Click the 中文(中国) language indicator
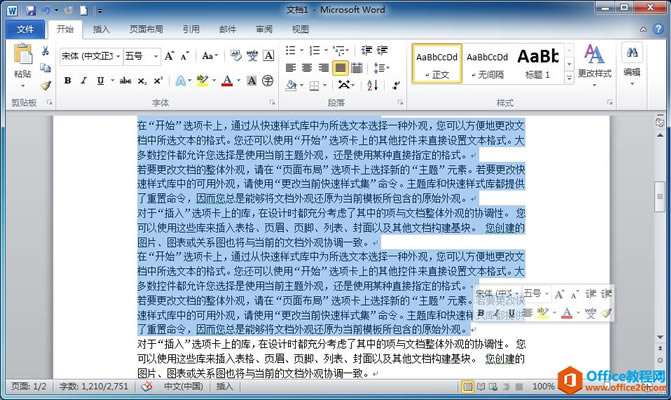Image resolution: width=671 pixels, height=400 pixels. [184, 386]
